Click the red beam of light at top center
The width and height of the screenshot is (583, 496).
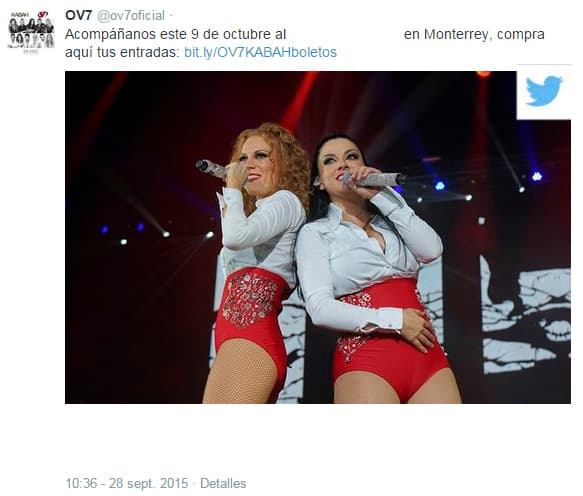coord(298,98)
